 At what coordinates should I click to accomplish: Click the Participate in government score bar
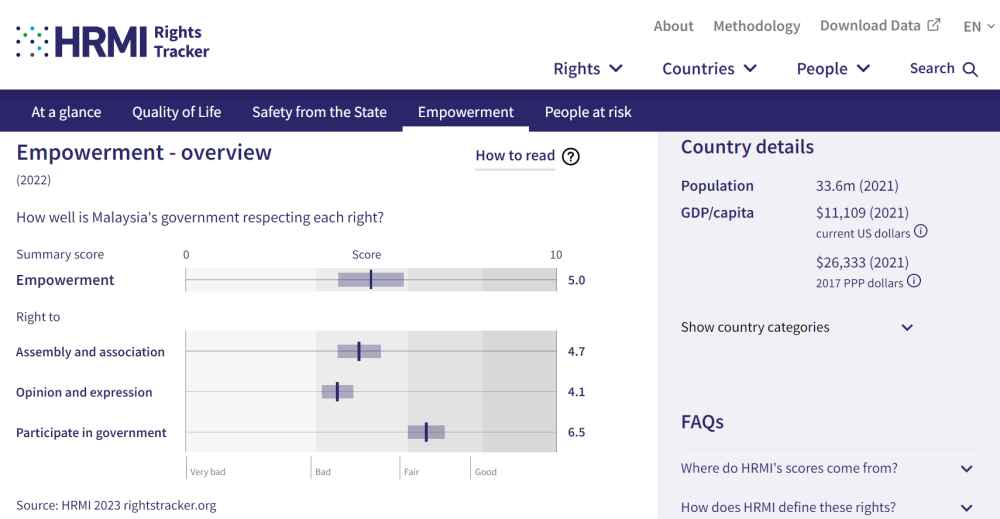[426, 432]
